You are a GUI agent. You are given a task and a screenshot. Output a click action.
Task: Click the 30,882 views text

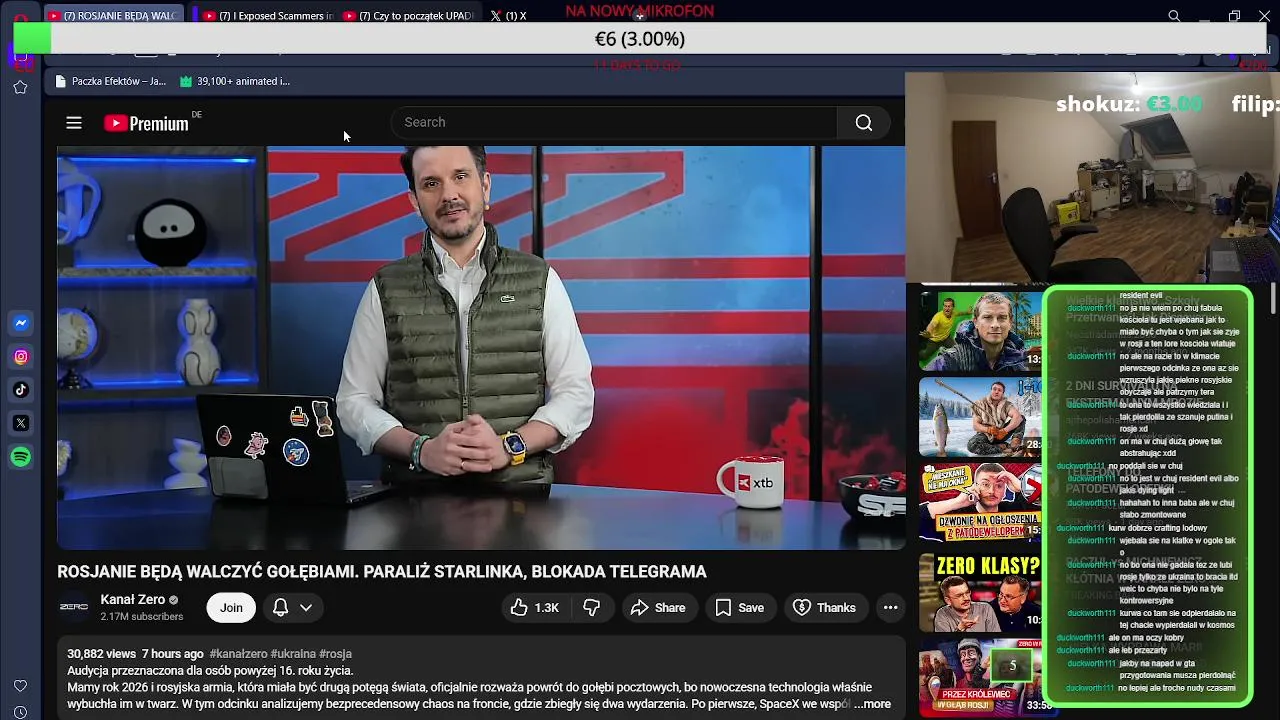click(101, 654)
